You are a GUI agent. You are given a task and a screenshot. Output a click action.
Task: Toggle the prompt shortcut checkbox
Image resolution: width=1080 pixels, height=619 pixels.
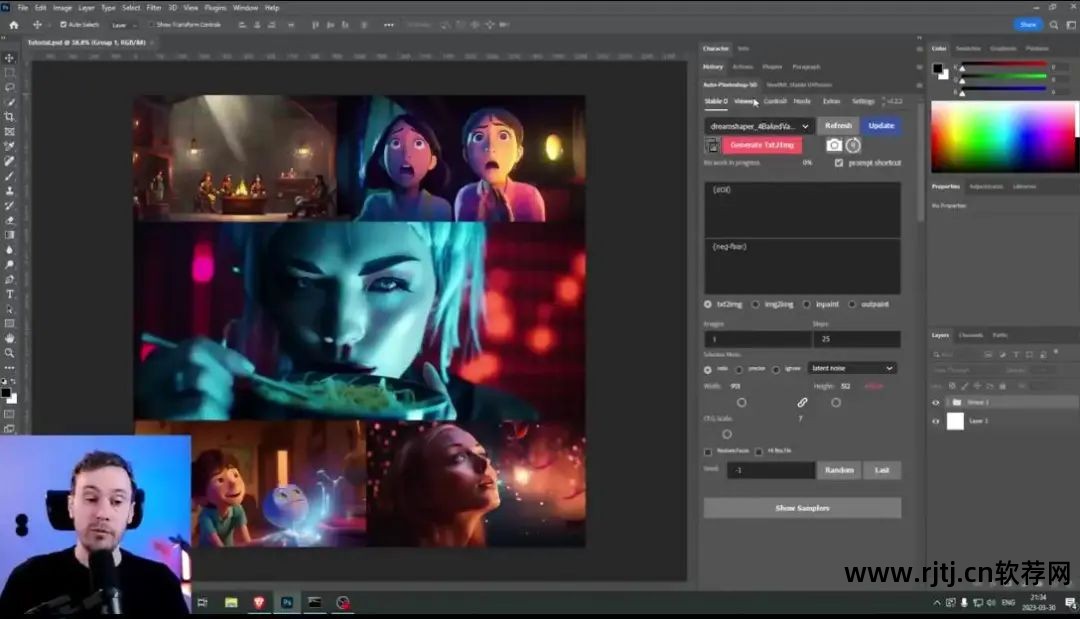coord(838,162)
